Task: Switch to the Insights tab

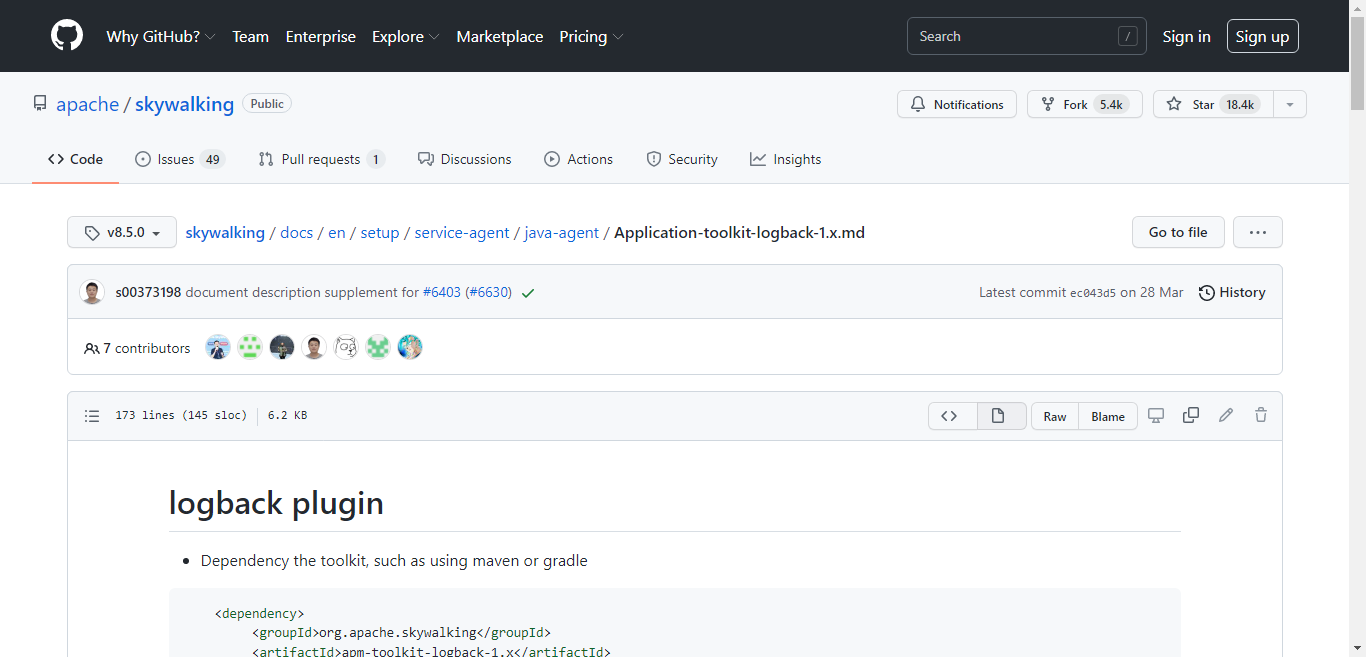Action: click(x=785, y=159)
